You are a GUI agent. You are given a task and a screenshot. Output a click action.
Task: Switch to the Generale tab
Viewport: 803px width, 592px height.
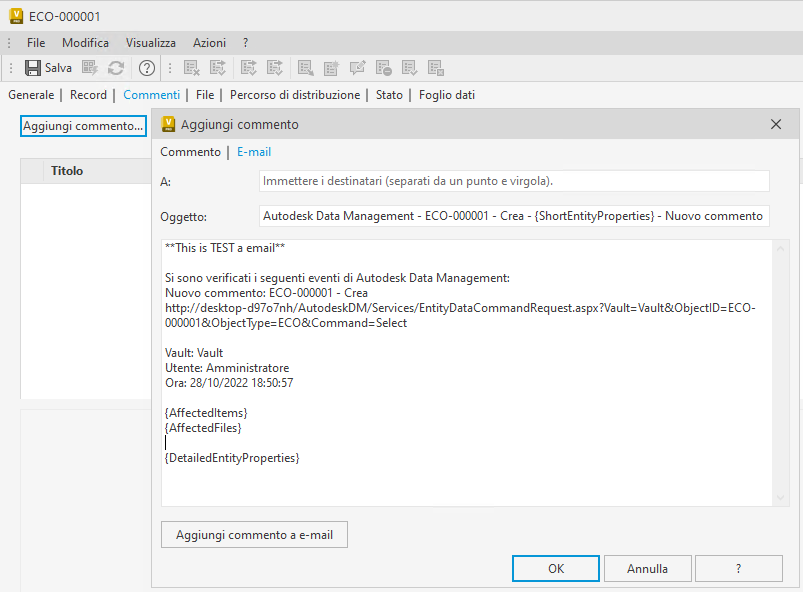click(31, 95)
